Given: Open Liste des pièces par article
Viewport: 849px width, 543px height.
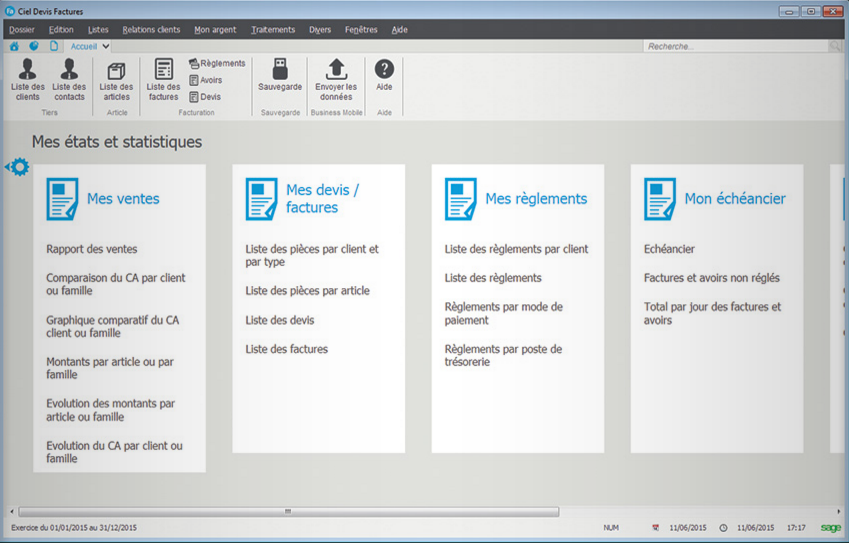Looking at the screenshot, I should pos(308,291).
